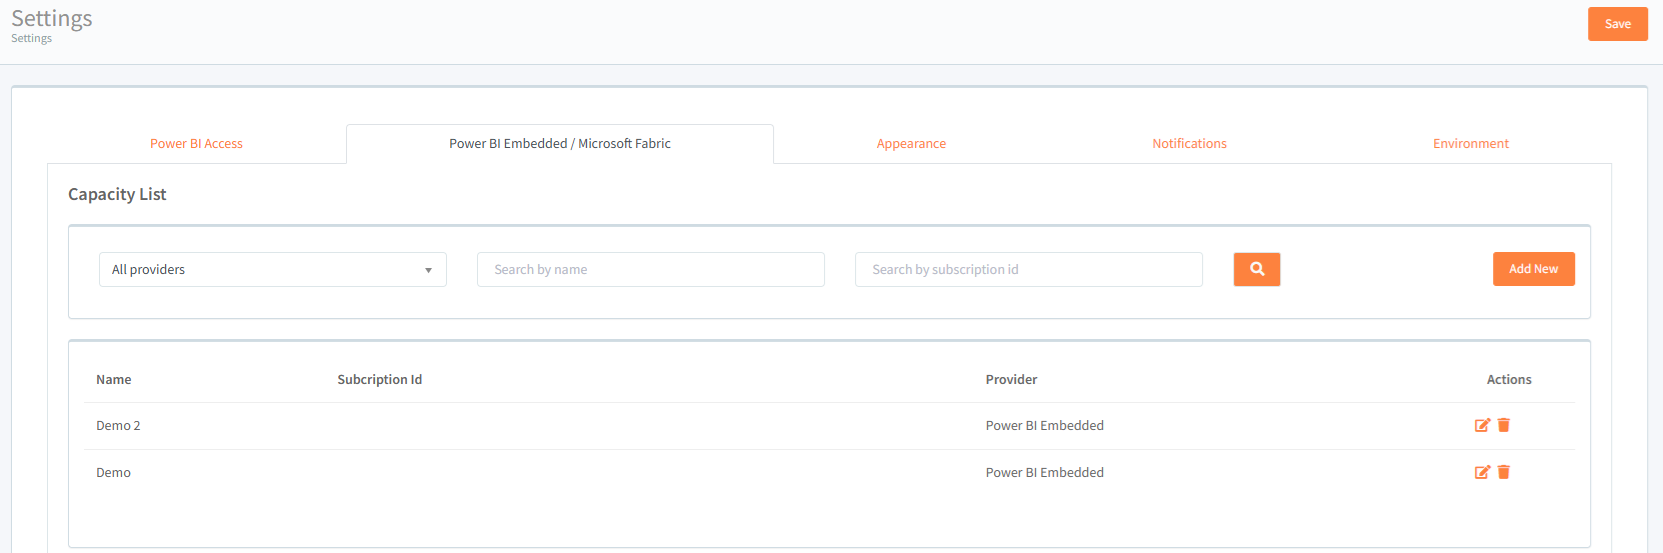Click Add New to create a capacity
Viewport: 1663px width, 553px height.
pos(1533,269)
